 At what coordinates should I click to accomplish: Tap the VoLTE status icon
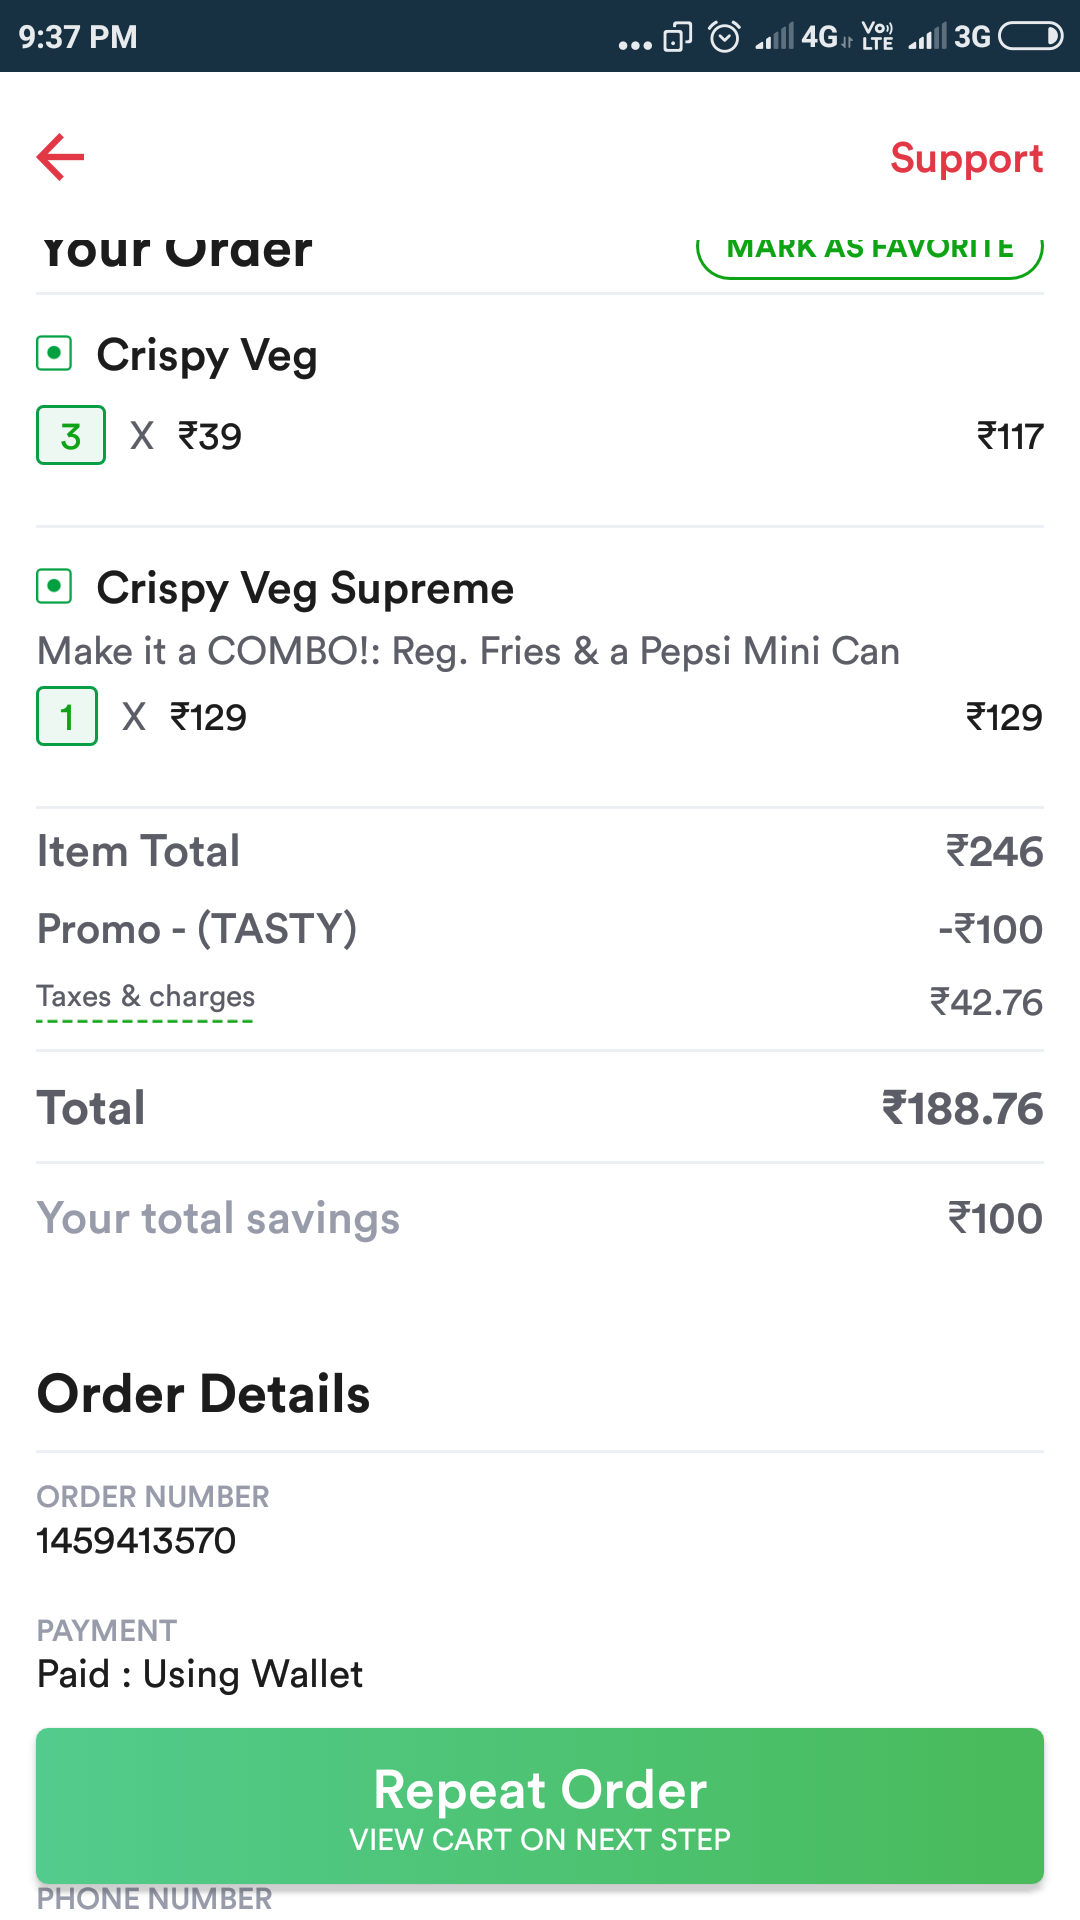(878, 37)
